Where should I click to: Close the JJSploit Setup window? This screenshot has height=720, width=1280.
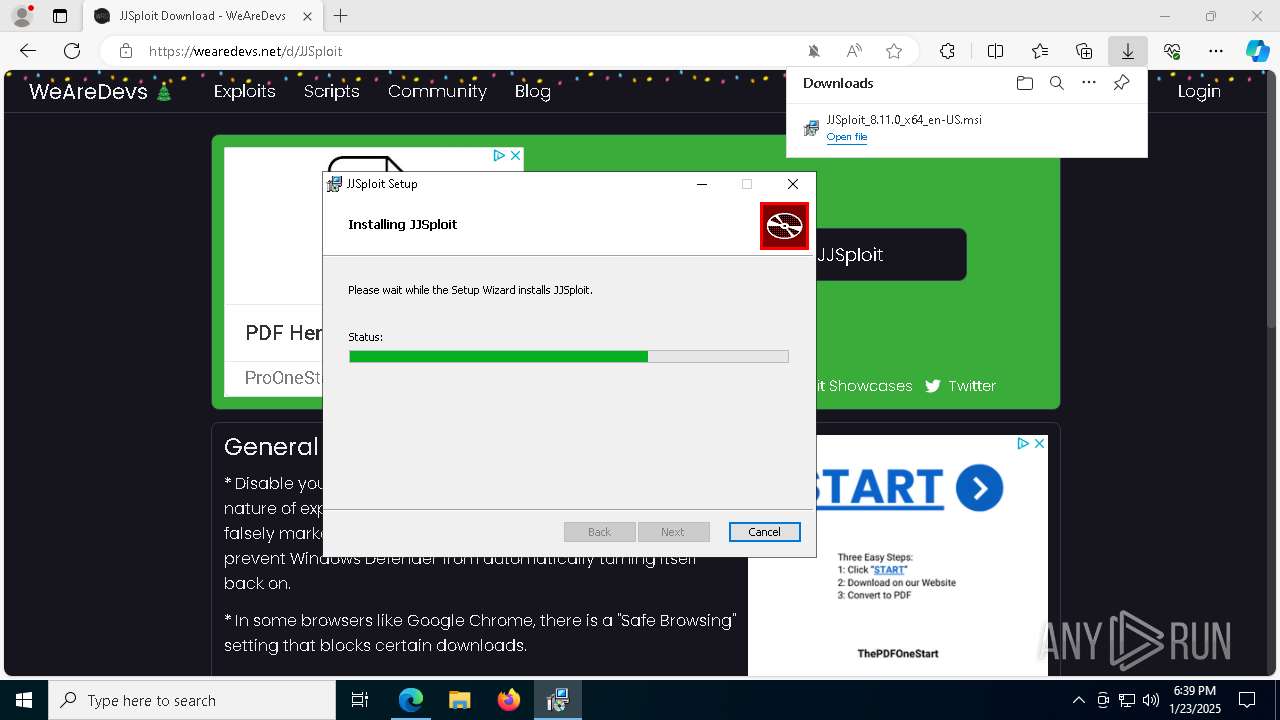[793, 184]
